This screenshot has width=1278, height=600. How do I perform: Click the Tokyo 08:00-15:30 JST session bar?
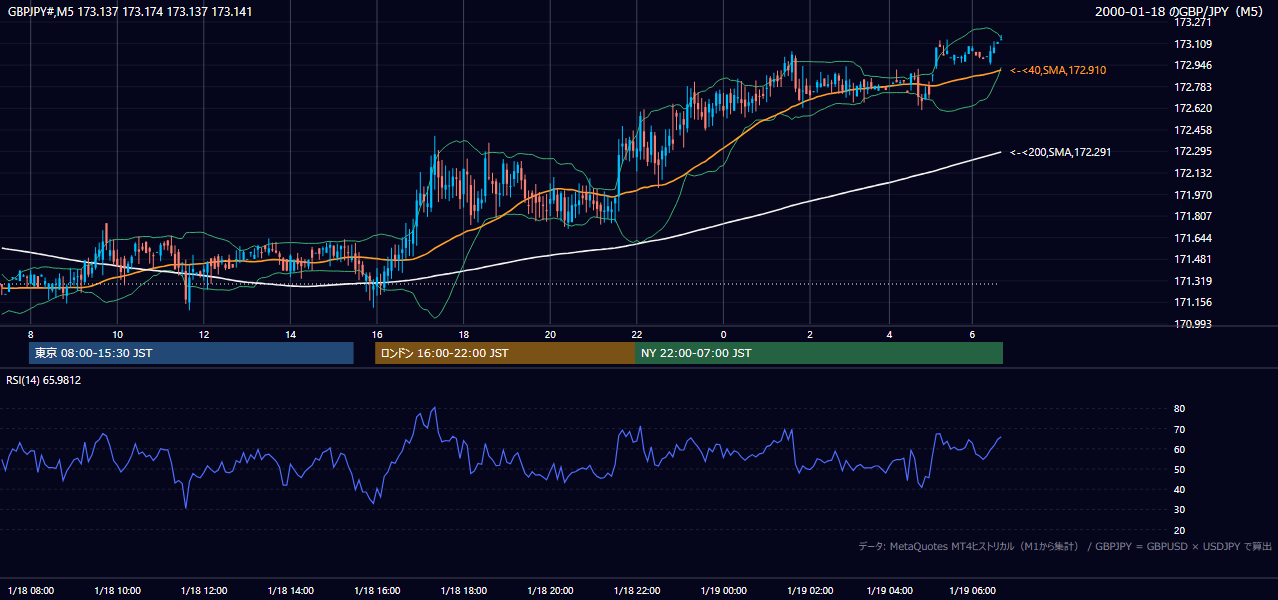(x=192, y=353)
